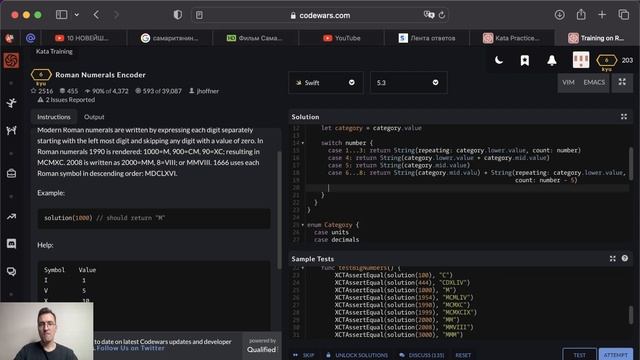Image resolution: width=640 pixels, height=360 pixels.
Task: Open the discussions chat icon in sidebar
Action: (11, 271)
